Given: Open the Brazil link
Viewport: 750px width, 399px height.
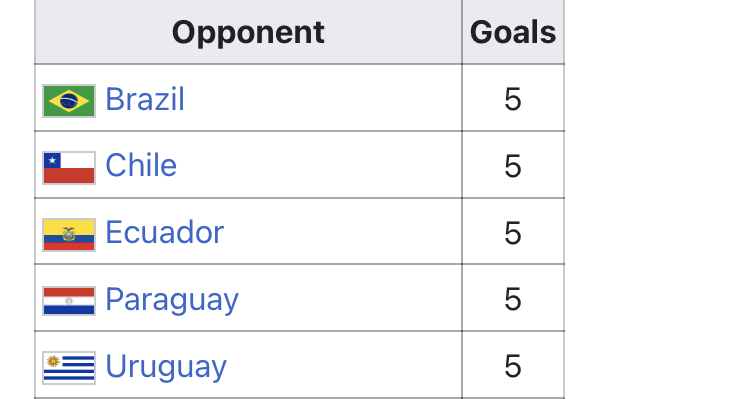Looking at the screenshot, I should (x=144, y=100).
